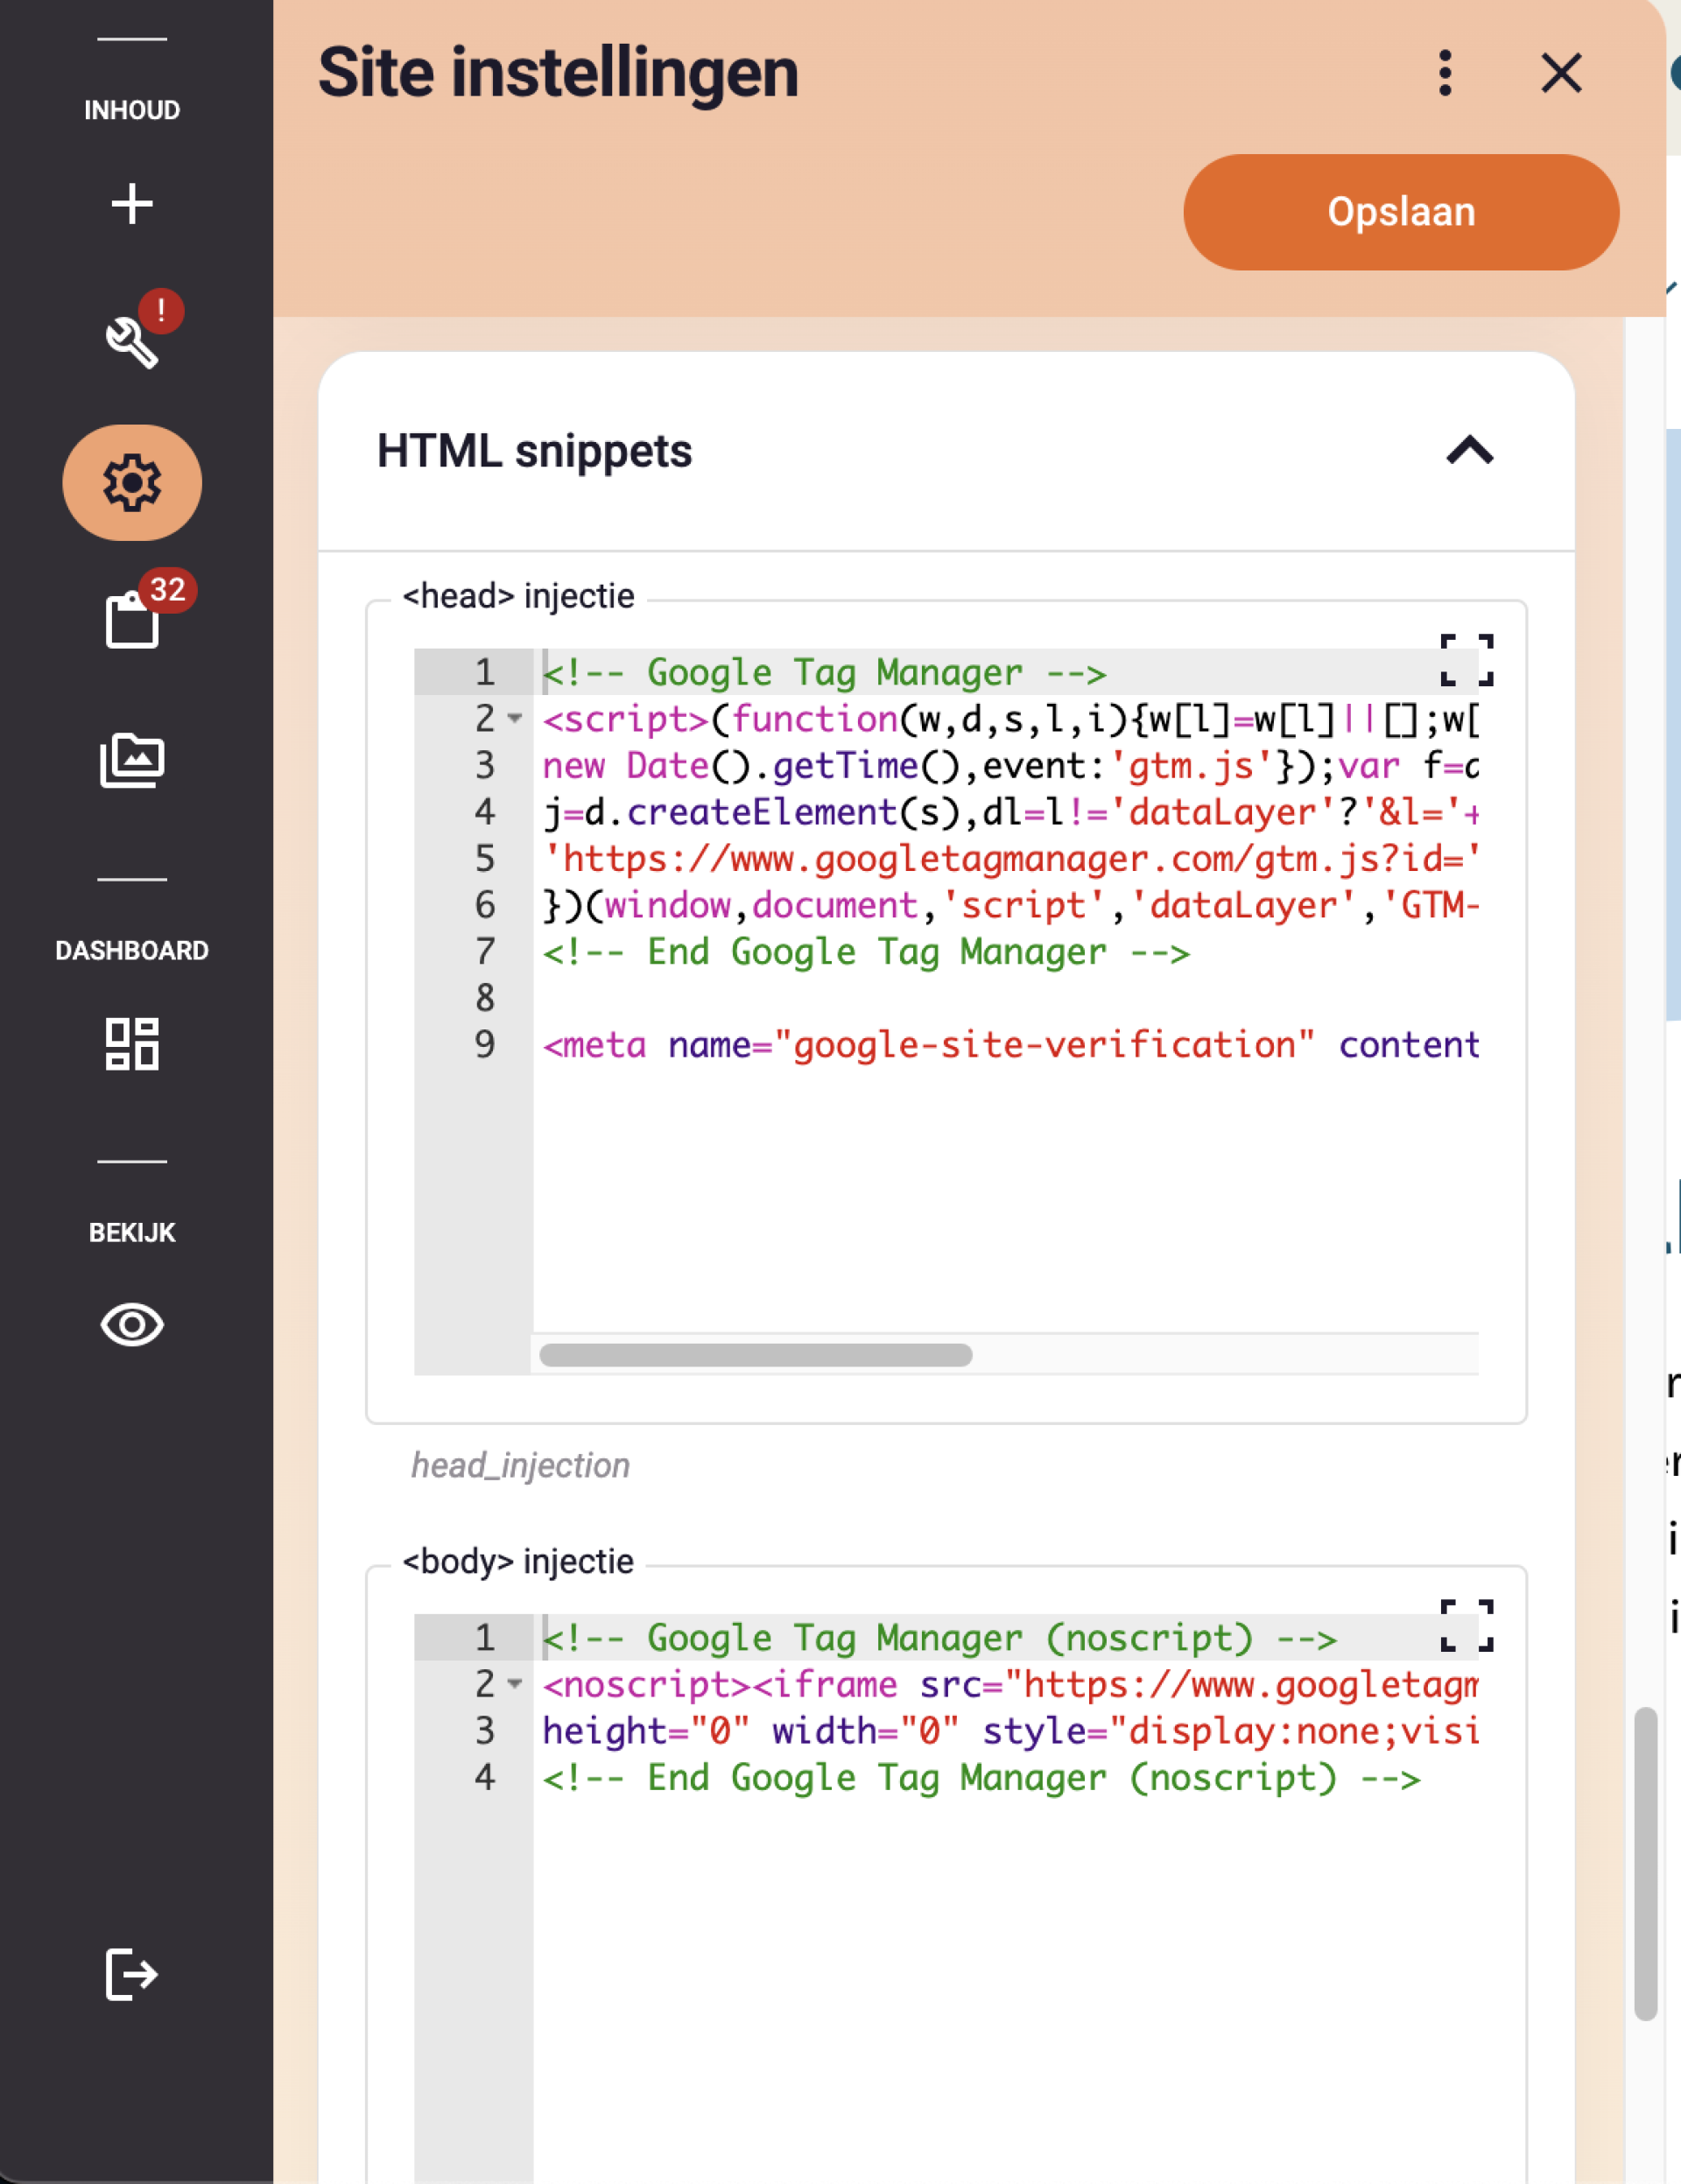Fold the noscript block in body editor
Viewport: 1681px width, 2184px height.
click(515, 1683)
